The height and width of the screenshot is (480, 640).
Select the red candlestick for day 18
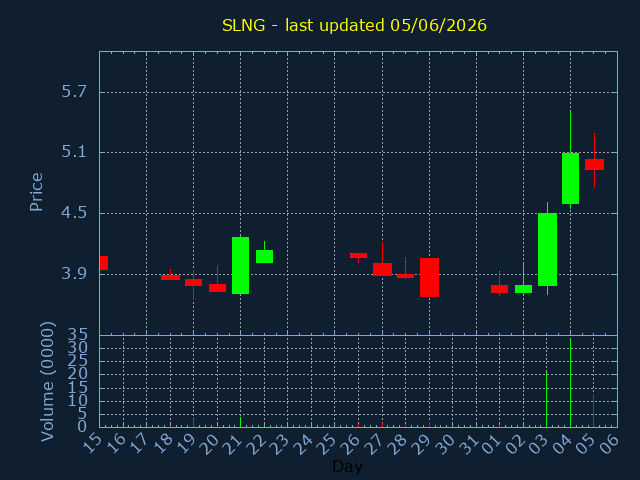(x=170, y=277)
